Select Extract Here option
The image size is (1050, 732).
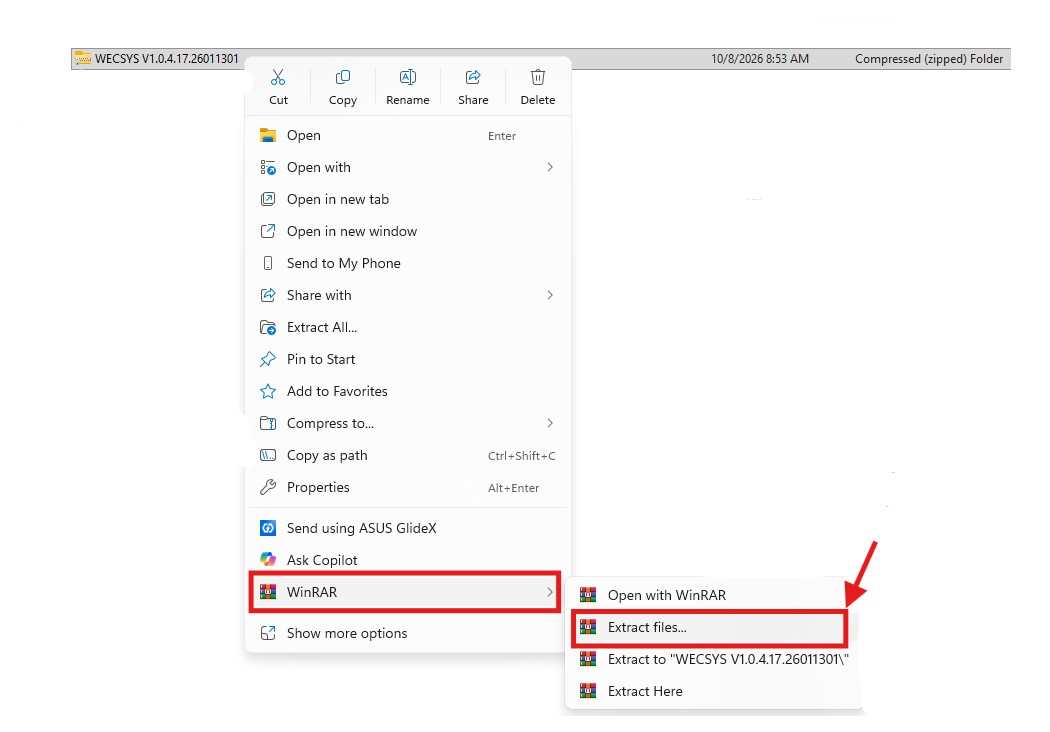coord(714,691)
